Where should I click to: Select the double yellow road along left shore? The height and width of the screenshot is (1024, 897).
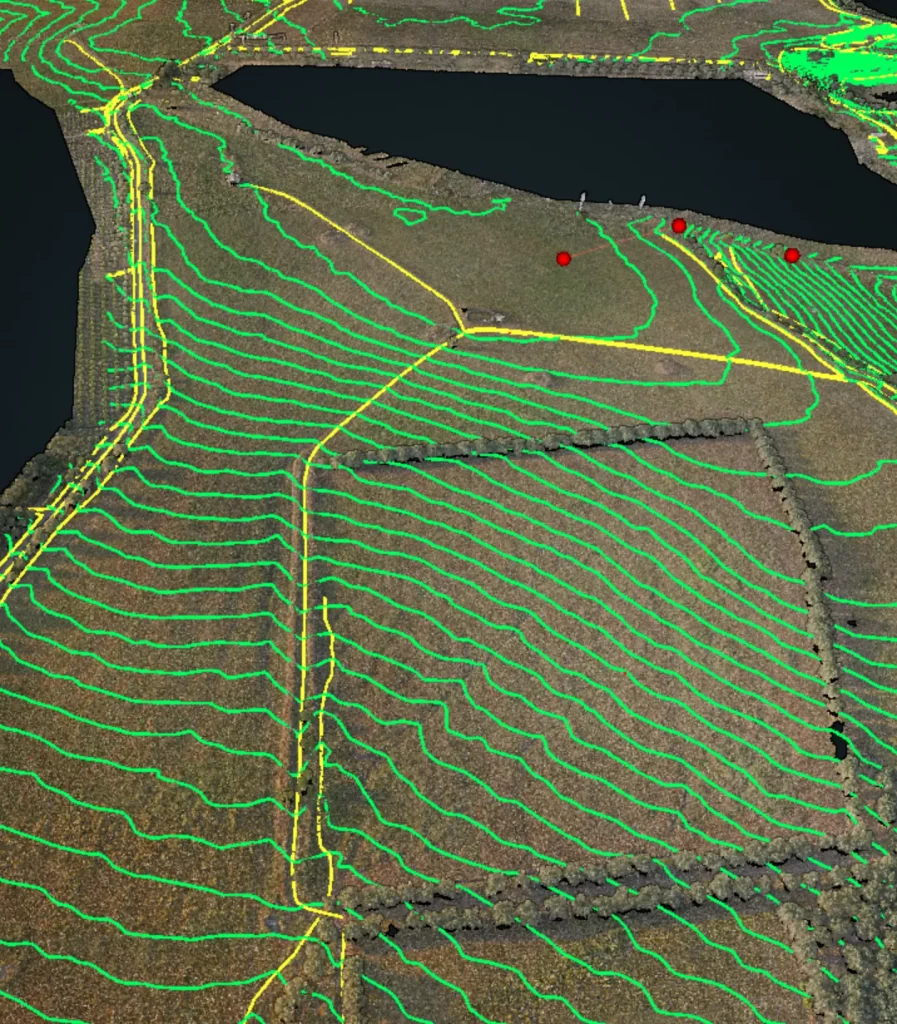[142, 300]
